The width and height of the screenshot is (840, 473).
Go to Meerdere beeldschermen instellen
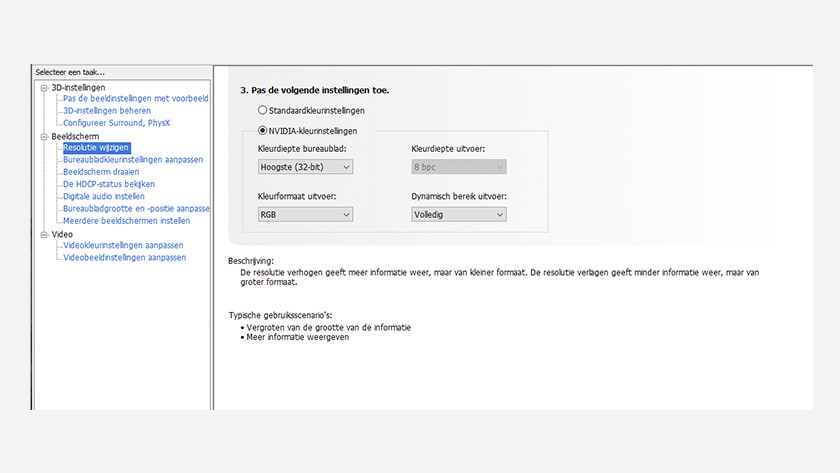(x=126, y=221)
